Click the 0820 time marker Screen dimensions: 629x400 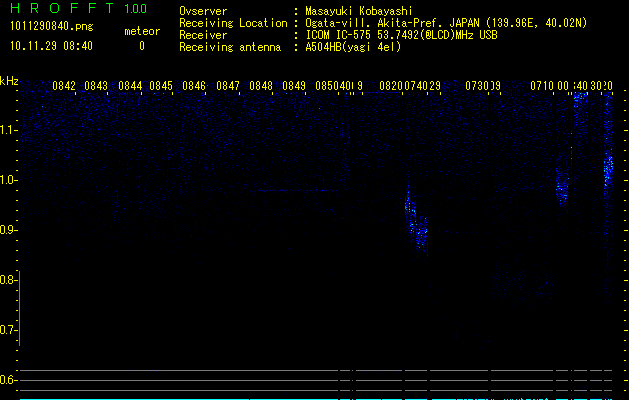coord(391,86)
